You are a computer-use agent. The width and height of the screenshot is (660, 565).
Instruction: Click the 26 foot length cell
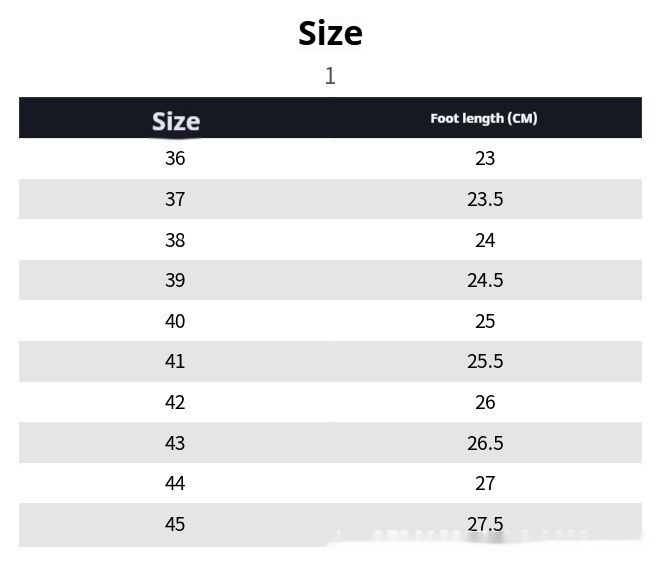point(485,402)
